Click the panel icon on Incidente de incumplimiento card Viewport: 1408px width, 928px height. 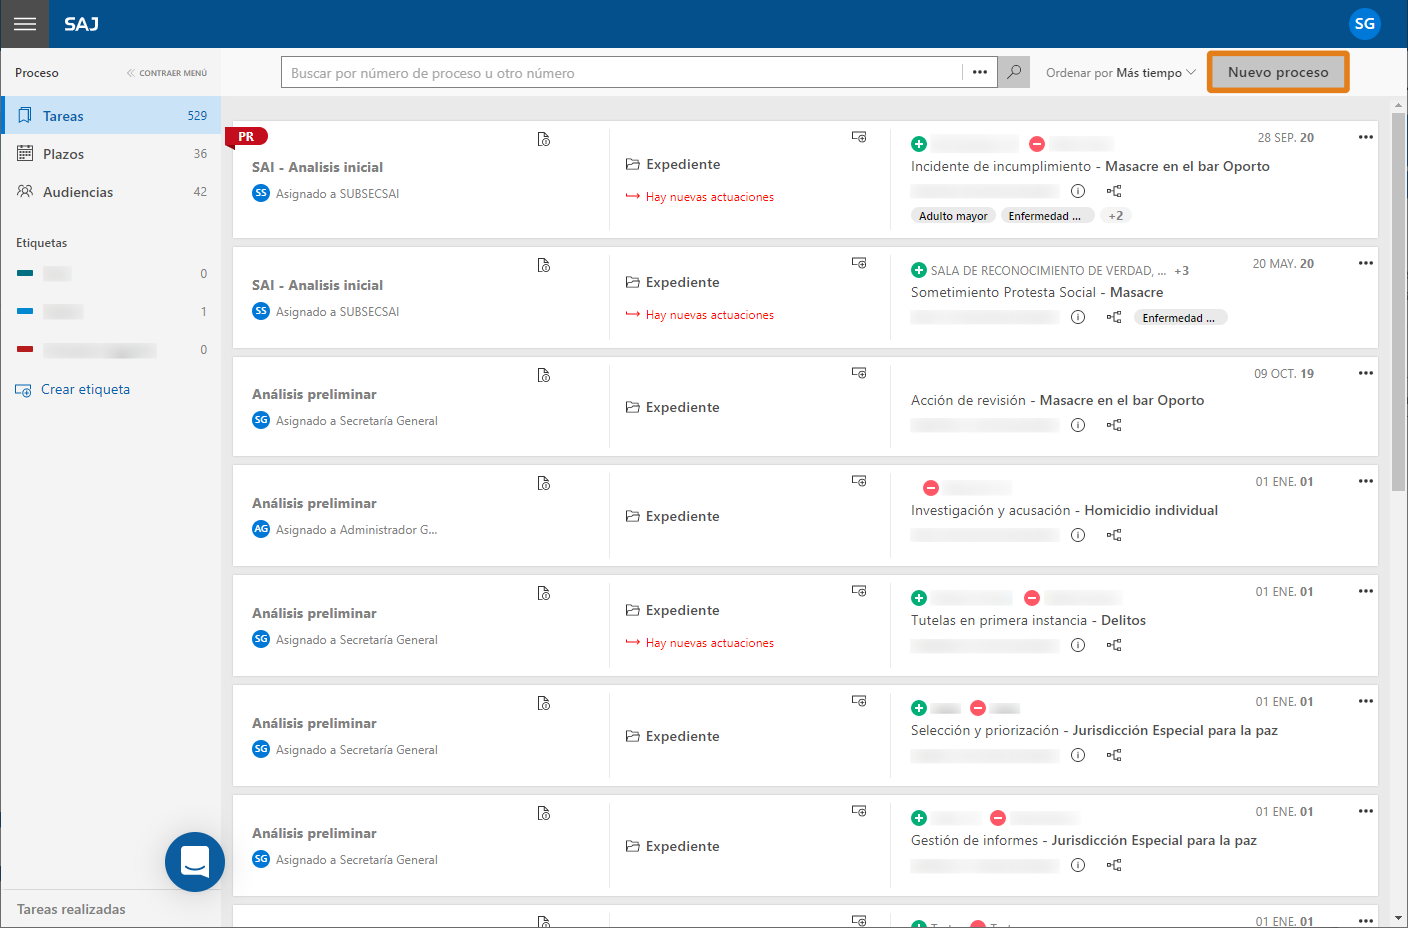click(x=859, y=137)
